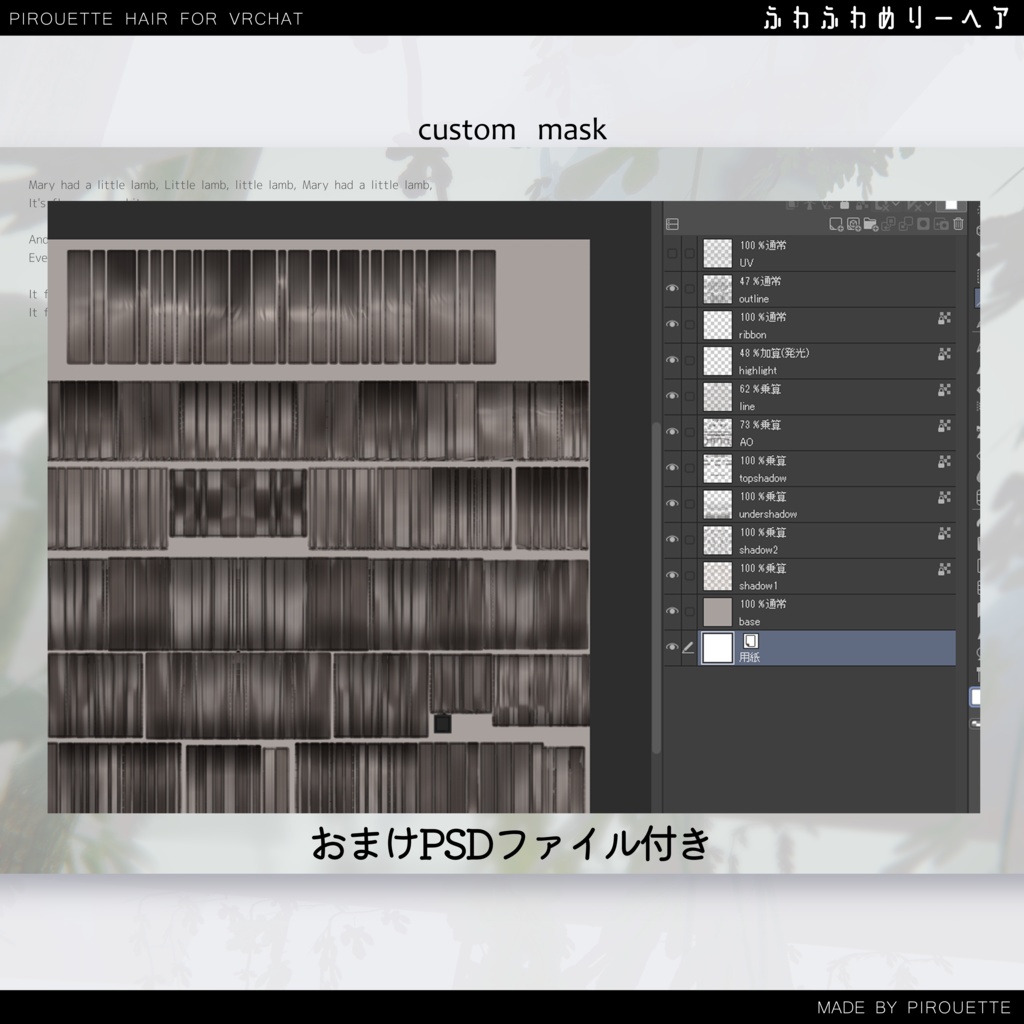
Task: Click lock transparency icon on line layer
Action: click(944, 390)
